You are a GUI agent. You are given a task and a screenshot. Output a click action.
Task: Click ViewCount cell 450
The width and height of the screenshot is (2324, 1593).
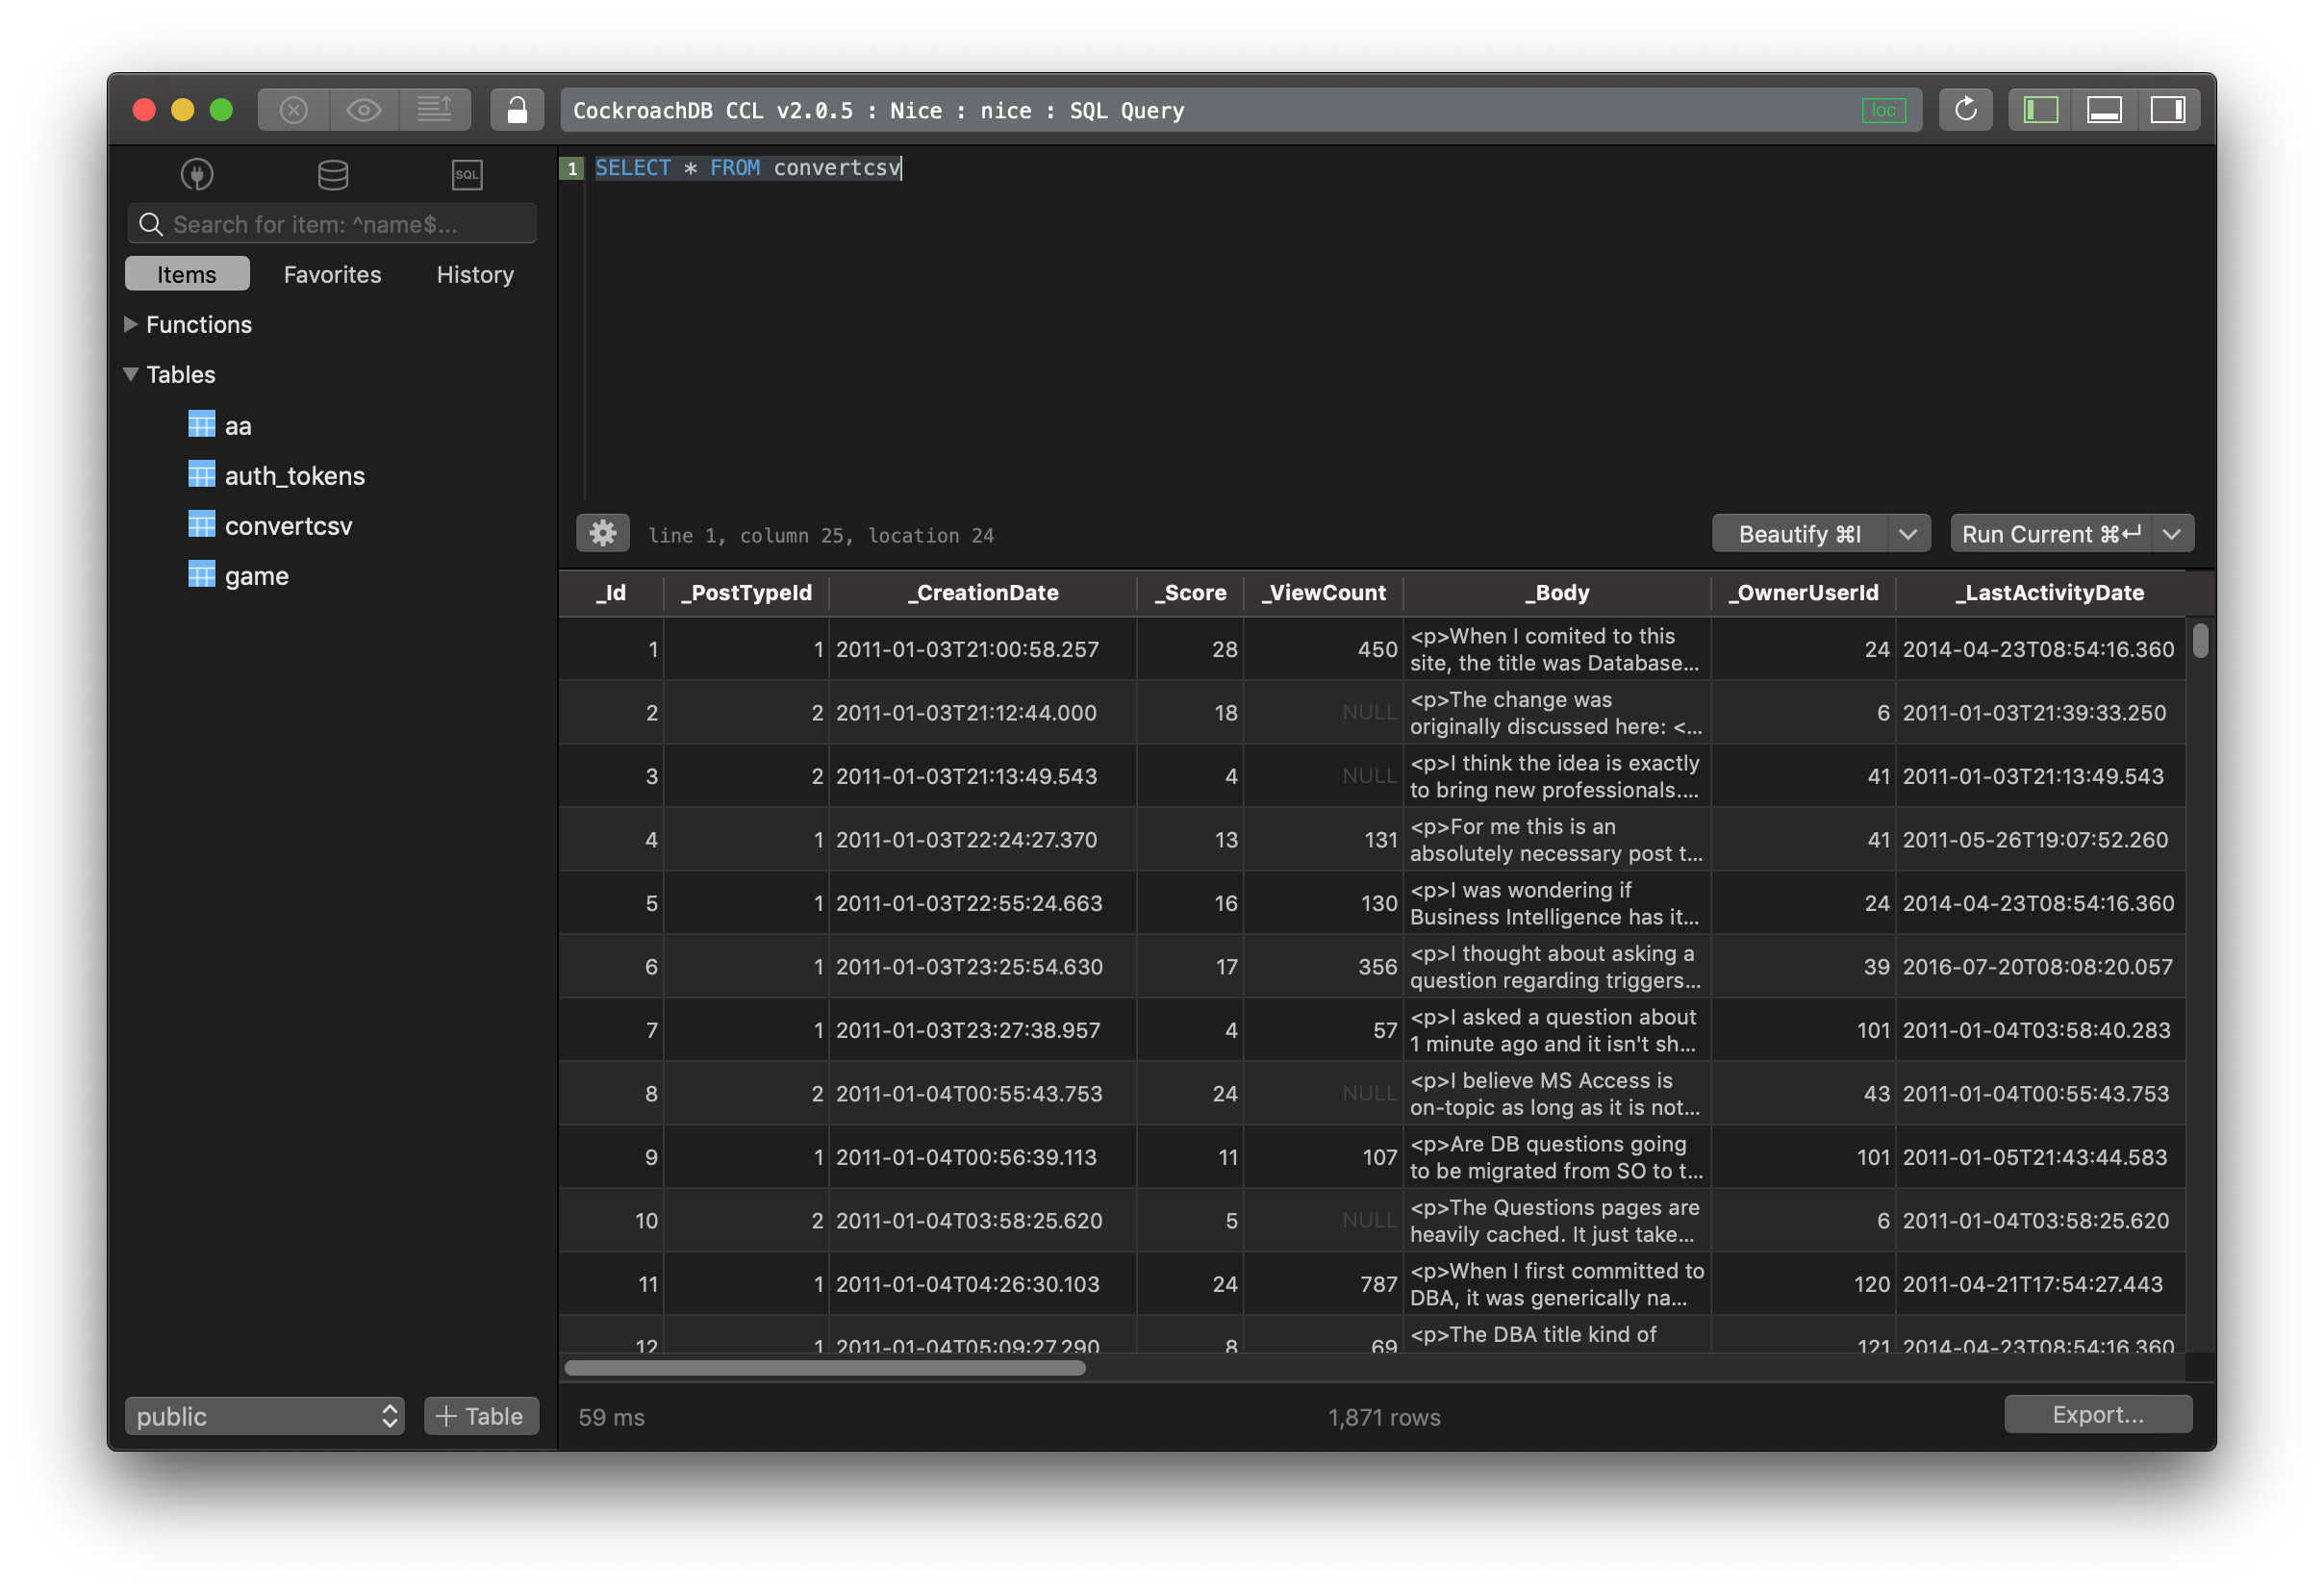pyautogui.click(x=1324, y=649)
